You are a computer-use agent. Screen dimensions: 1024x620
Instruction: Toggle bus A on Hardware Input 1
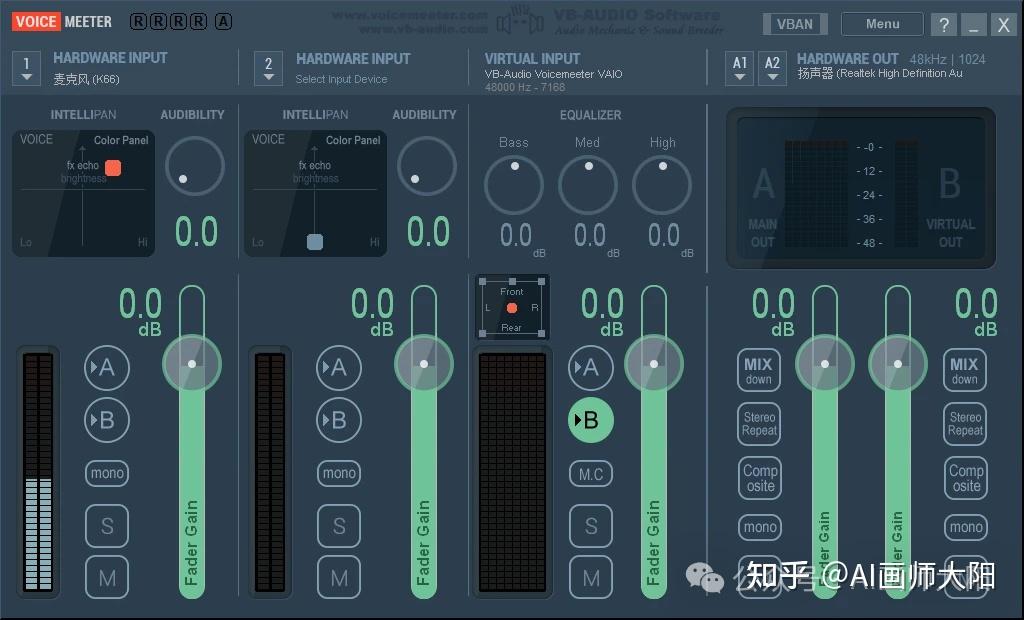[x=107, y=368]
